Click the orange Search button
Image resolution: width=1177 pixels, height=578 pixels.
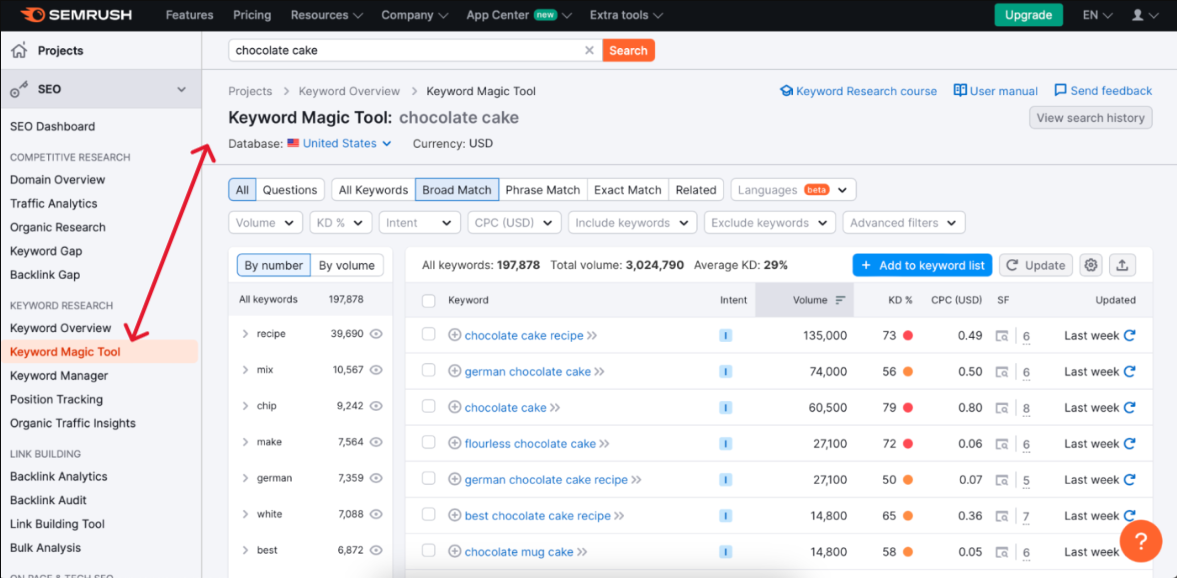point(628,50)
